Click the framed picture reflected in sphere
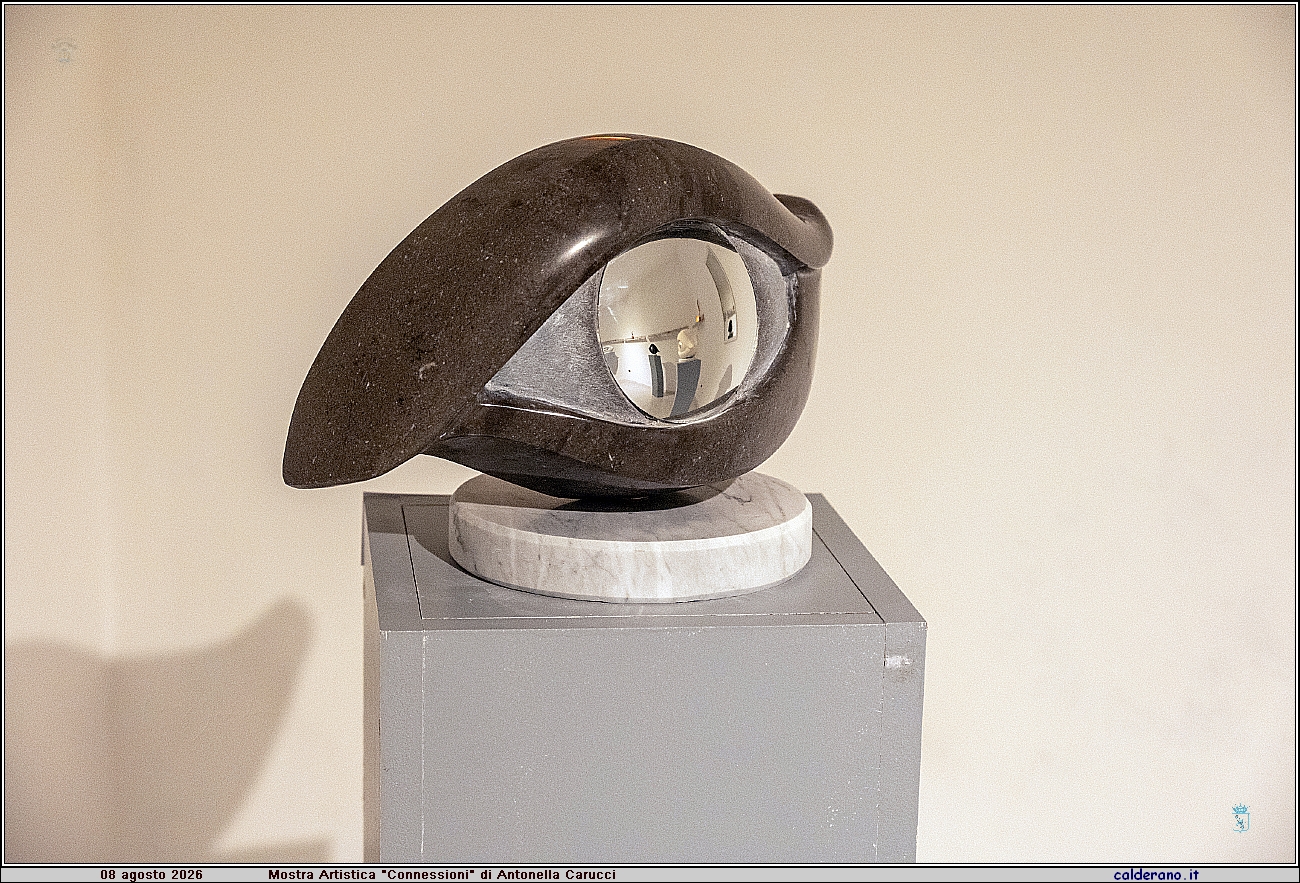The height and width of the screenshot is (883, 1300). [x=729, y=323]
